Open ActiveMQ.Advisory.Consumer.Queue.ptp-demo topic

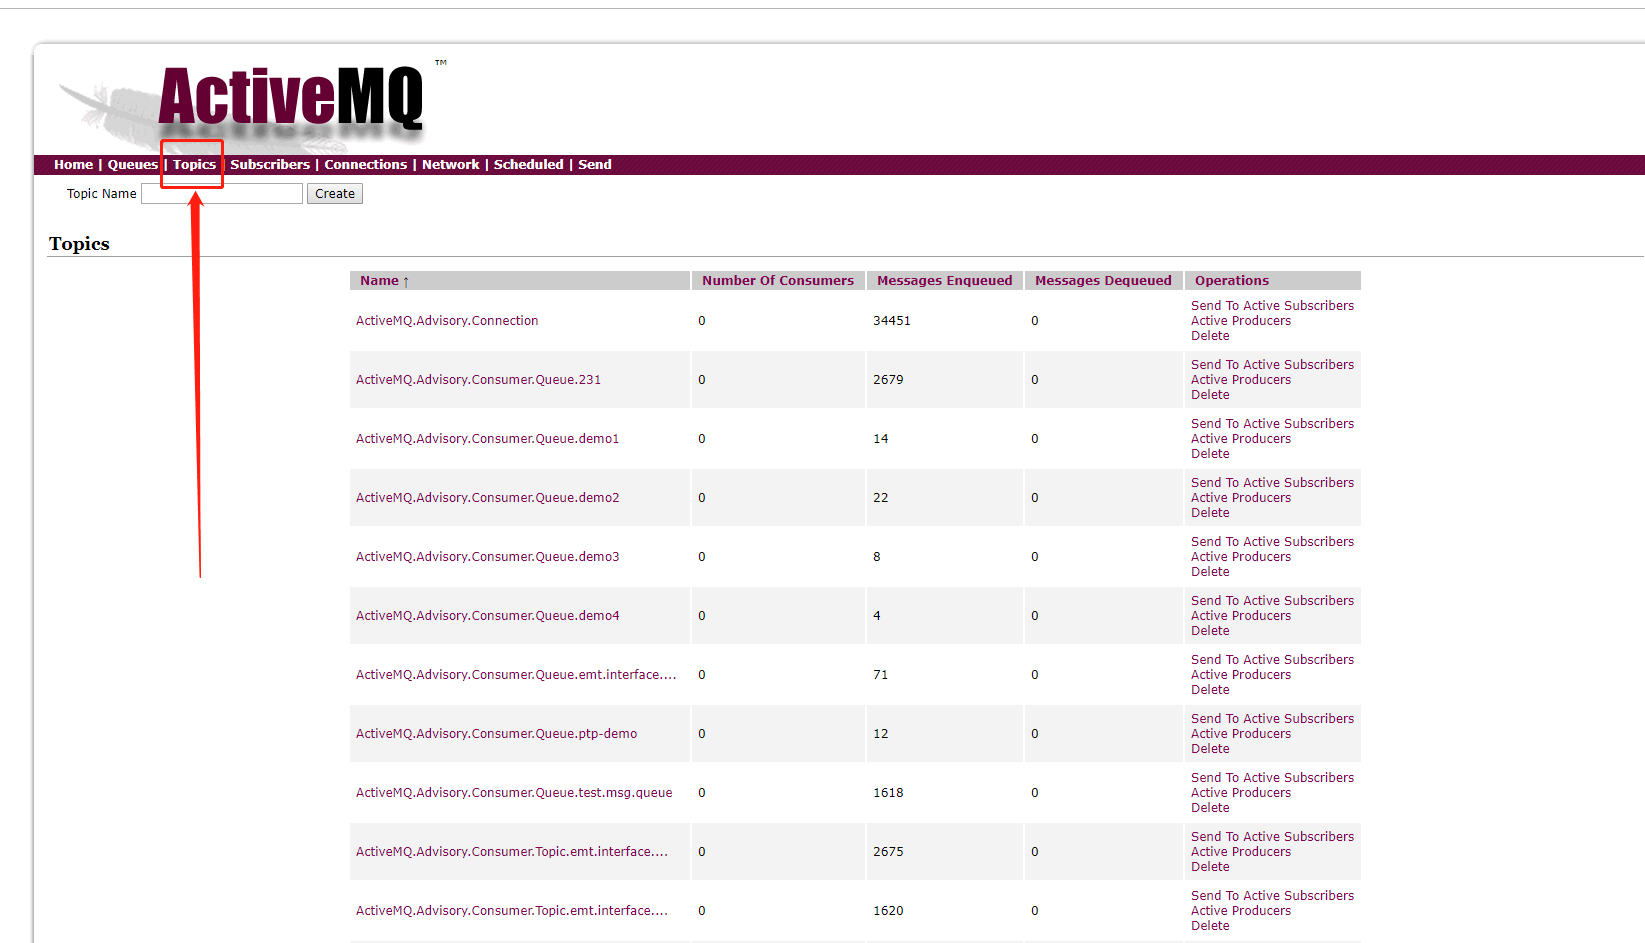496,733
